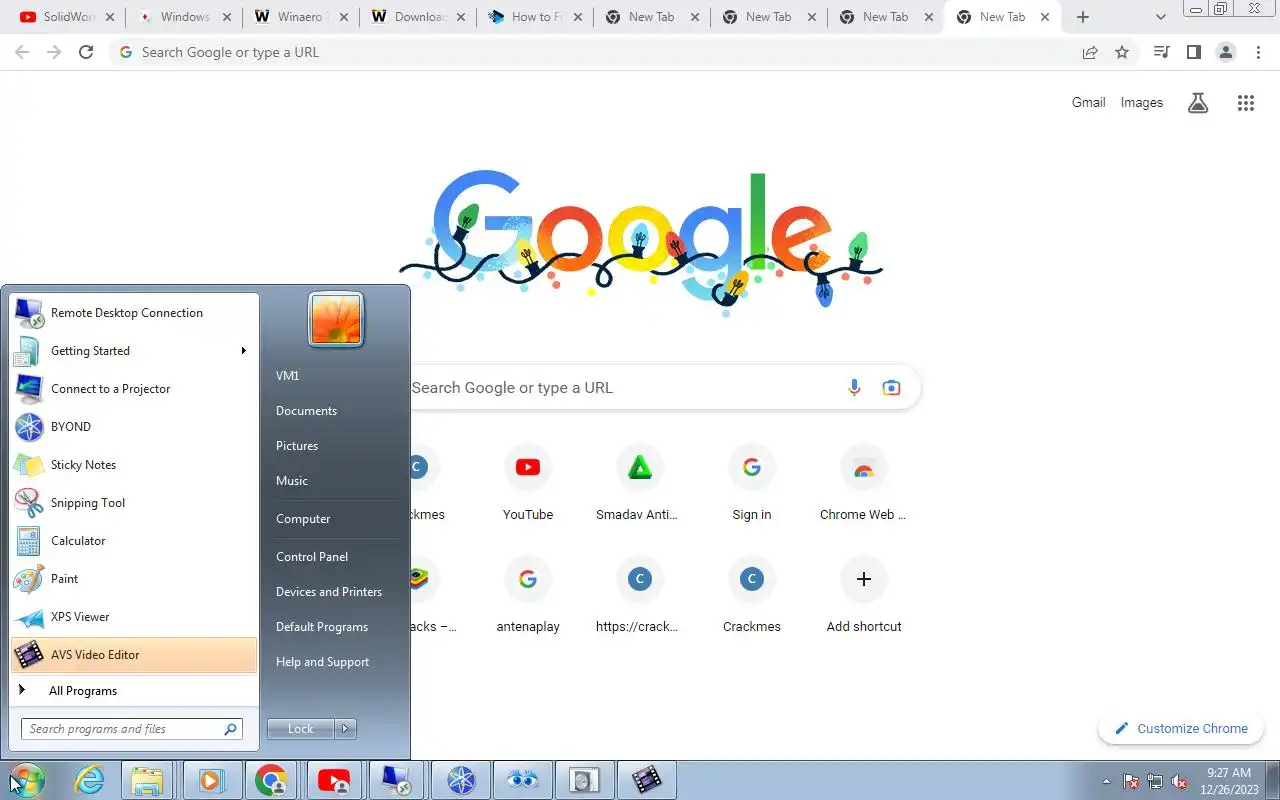Image resolution: width=1280 pixels, height=800 pixels.
Task: Share this page icon in address bar
Action: click(x=1090, y=52)
